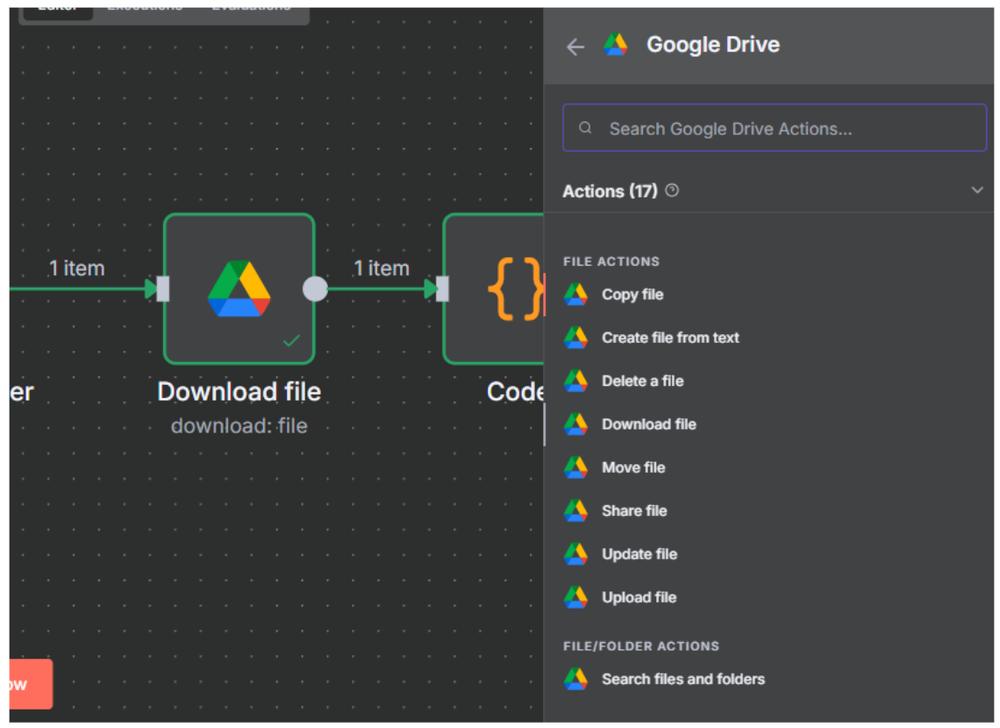Select the Download file node's Google Drive icon
The width and height of the screenshot is (1000, 728).
(x=239, y=290)
